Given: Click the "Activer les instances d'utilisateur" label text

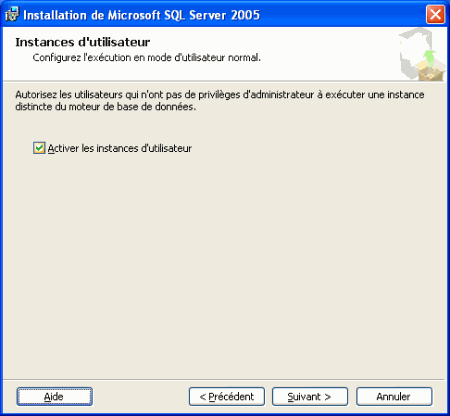Looking at the screenshot, I should tap(120, 148).
